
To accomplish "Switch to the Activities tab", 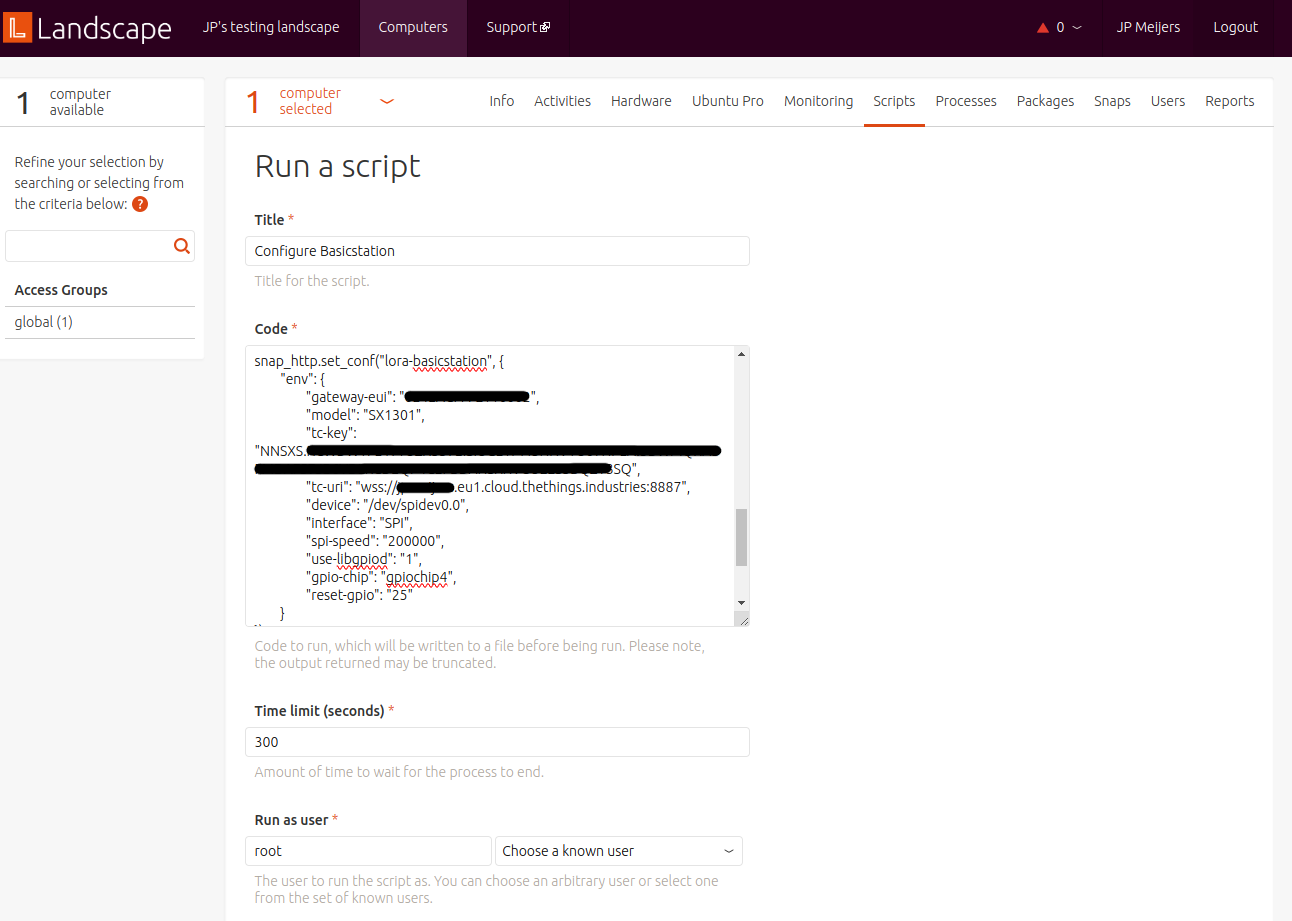I will click(562, 101).
